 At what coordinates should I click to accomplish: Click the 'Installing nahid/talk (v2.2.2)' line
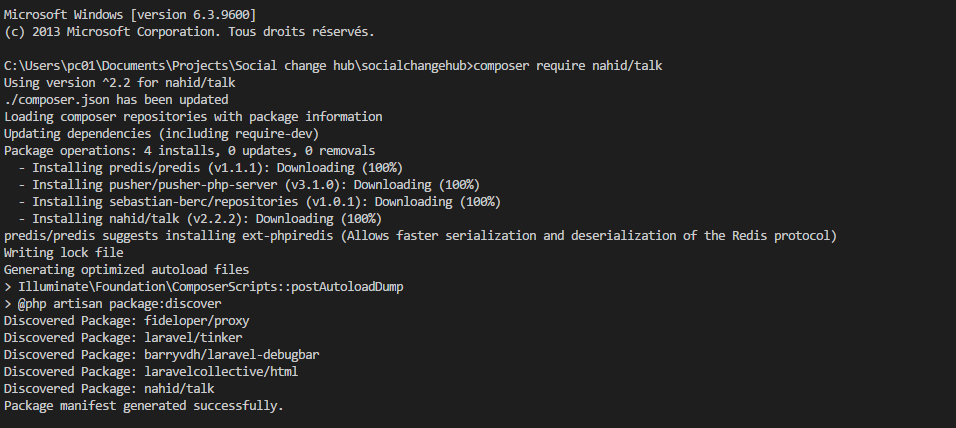(x=207, y=218)
